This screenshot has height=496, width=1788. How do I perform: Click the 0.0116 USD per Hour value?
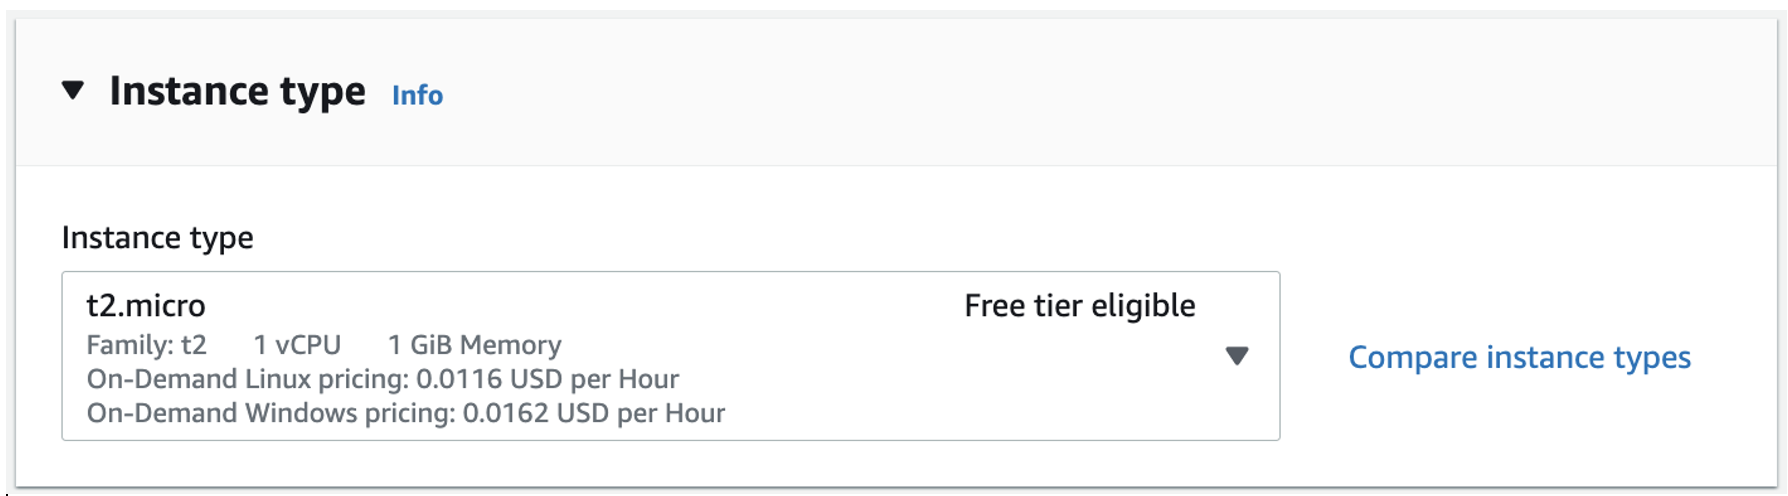pyautogui.click(x=547, y=379)
